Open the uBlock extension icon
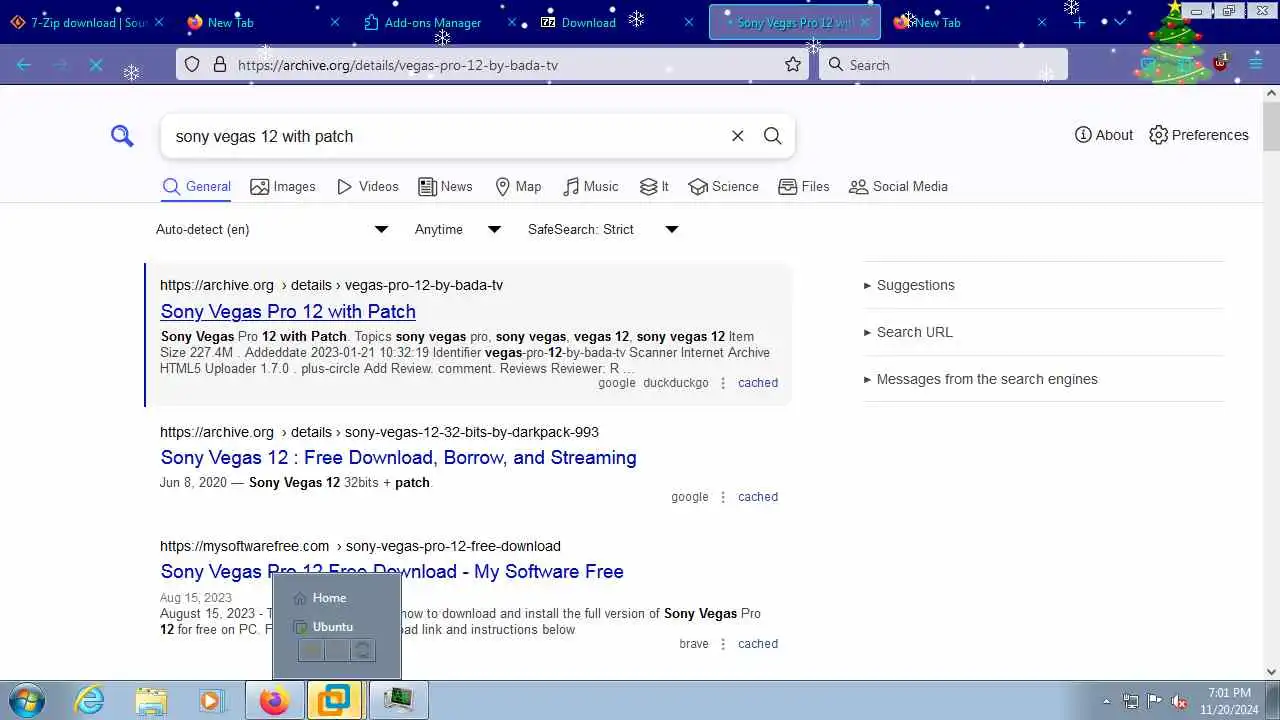Viewport: 1280px width, 720px height. click(x=1220, y=63)
